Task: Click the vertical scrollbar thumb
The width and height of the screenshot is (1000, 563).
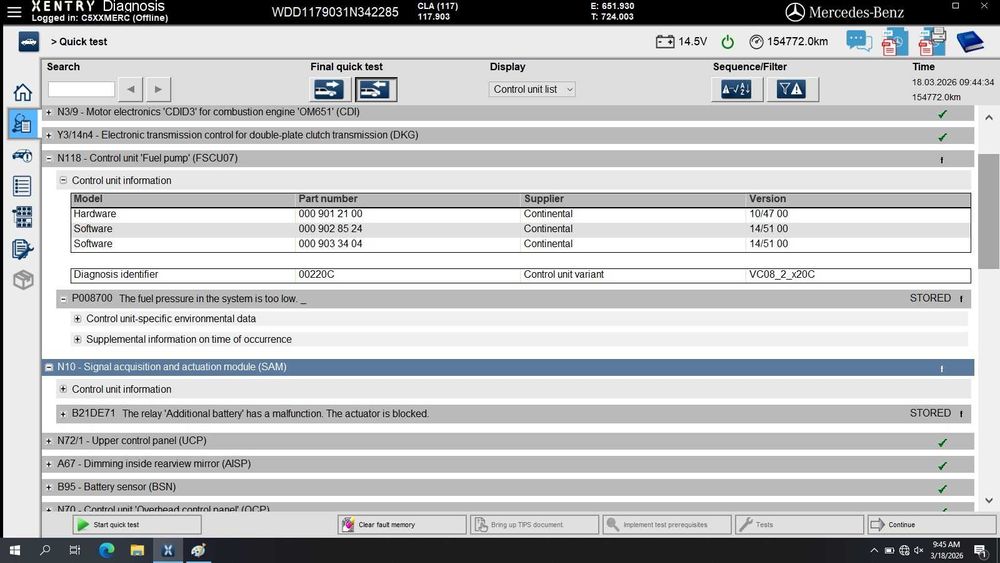Action: (989, 211)
